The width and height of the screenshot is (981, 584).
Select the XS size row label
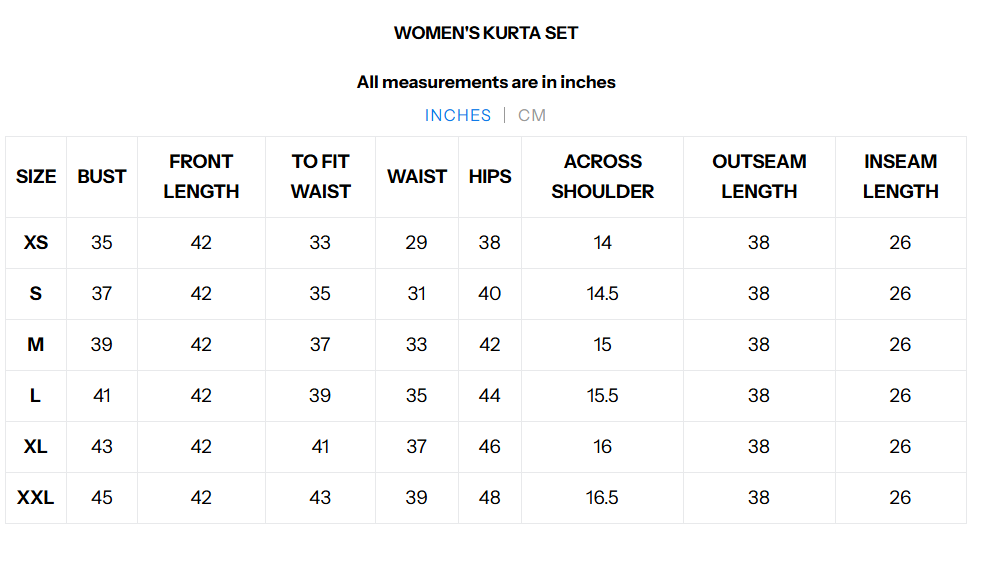tap(36, 243)
